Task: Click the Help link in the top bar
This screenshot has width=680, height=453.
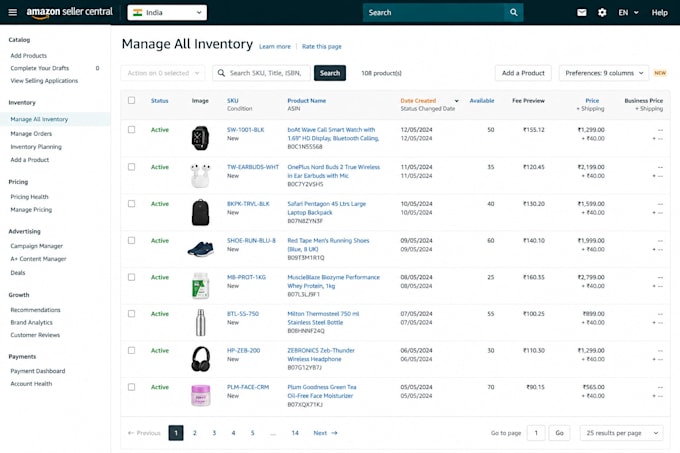Action: coord(660,13)
